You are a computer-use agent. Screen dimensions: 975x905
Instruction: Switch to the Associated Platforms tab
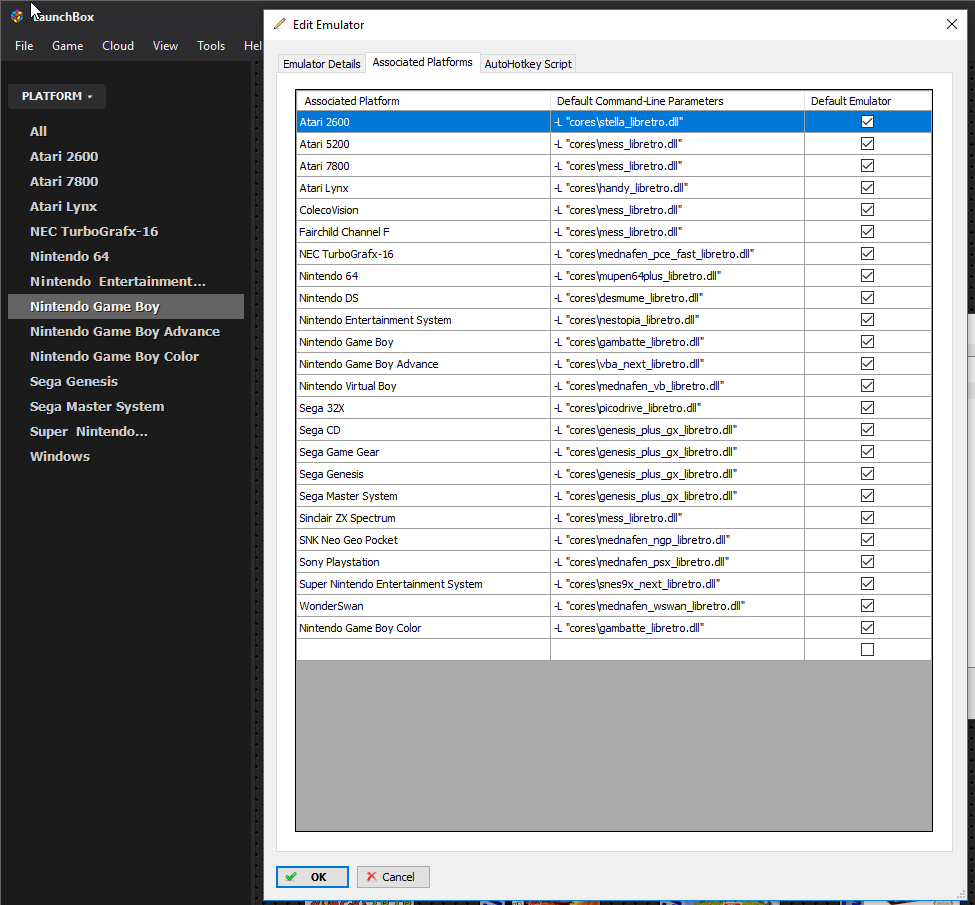tap(422, 62)
